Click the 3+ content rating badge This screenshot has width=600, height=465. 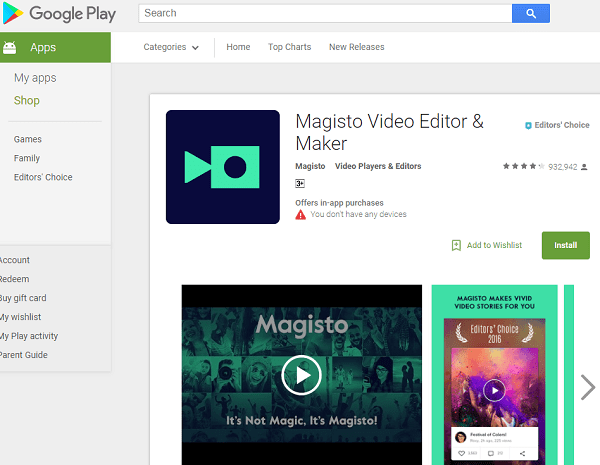[300, 184]
